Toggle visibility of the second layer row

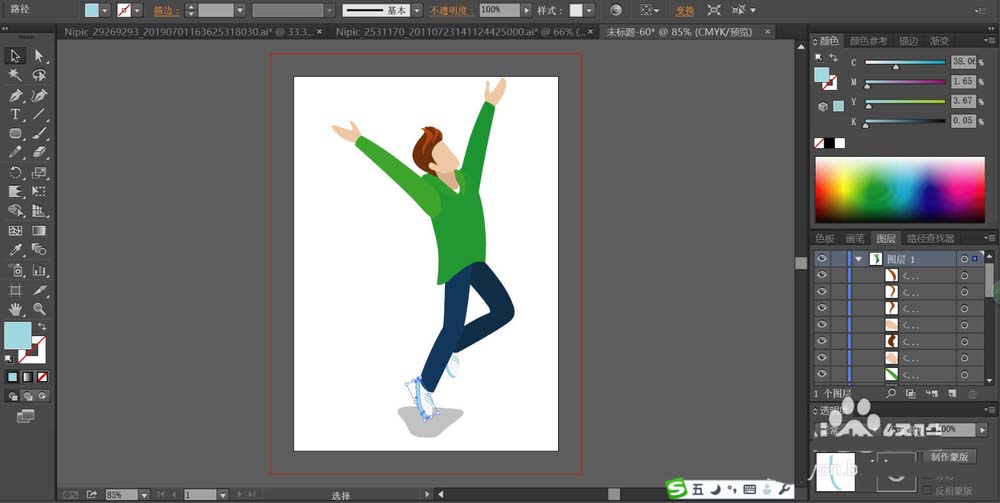tap(822, 275)
